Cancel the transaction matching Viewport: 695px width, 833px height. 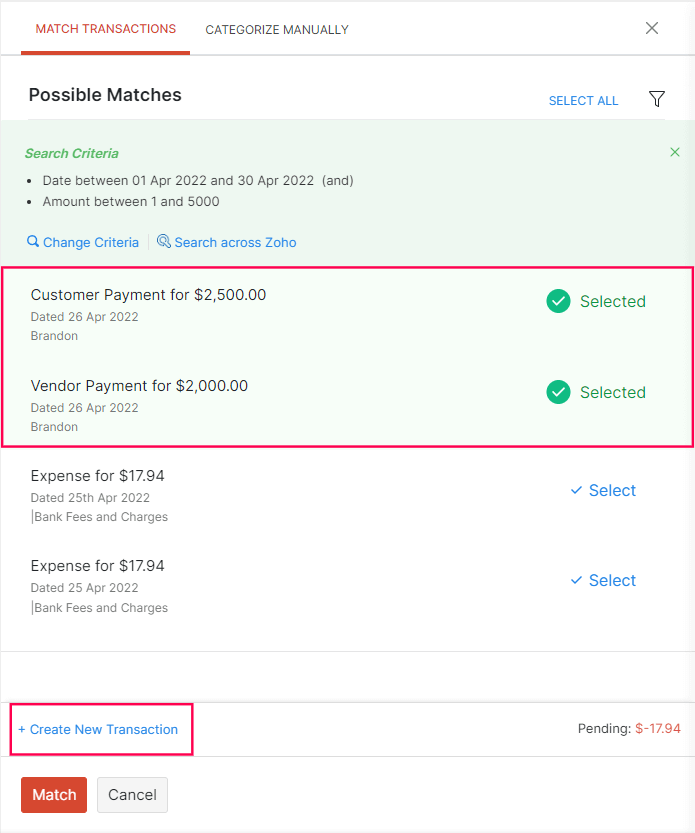point(131,794)
